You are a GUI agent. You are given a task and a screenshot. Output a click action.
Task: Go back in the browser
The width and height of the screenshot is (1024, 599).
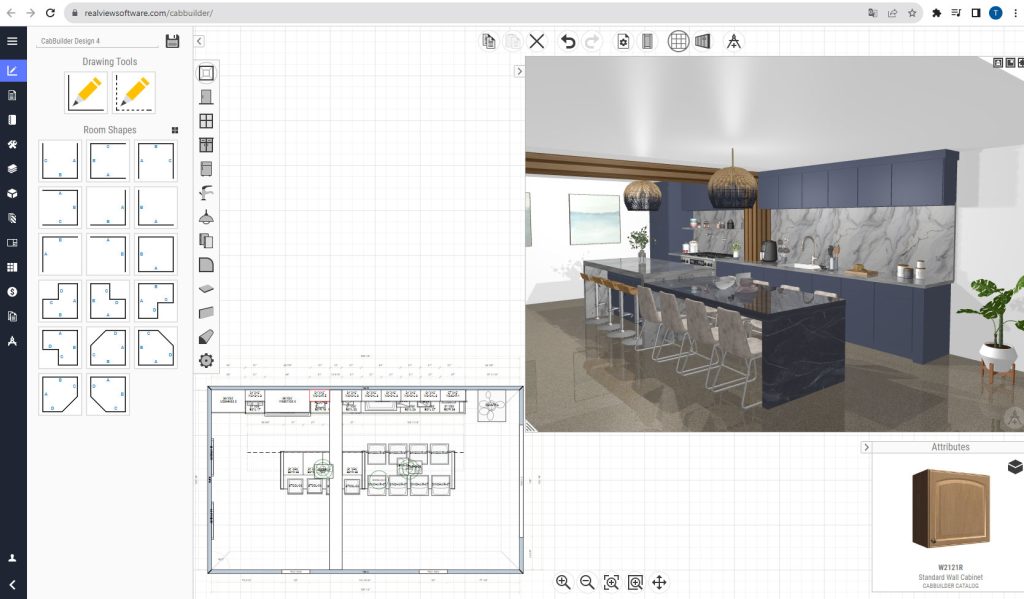click(x=10, y=12)
